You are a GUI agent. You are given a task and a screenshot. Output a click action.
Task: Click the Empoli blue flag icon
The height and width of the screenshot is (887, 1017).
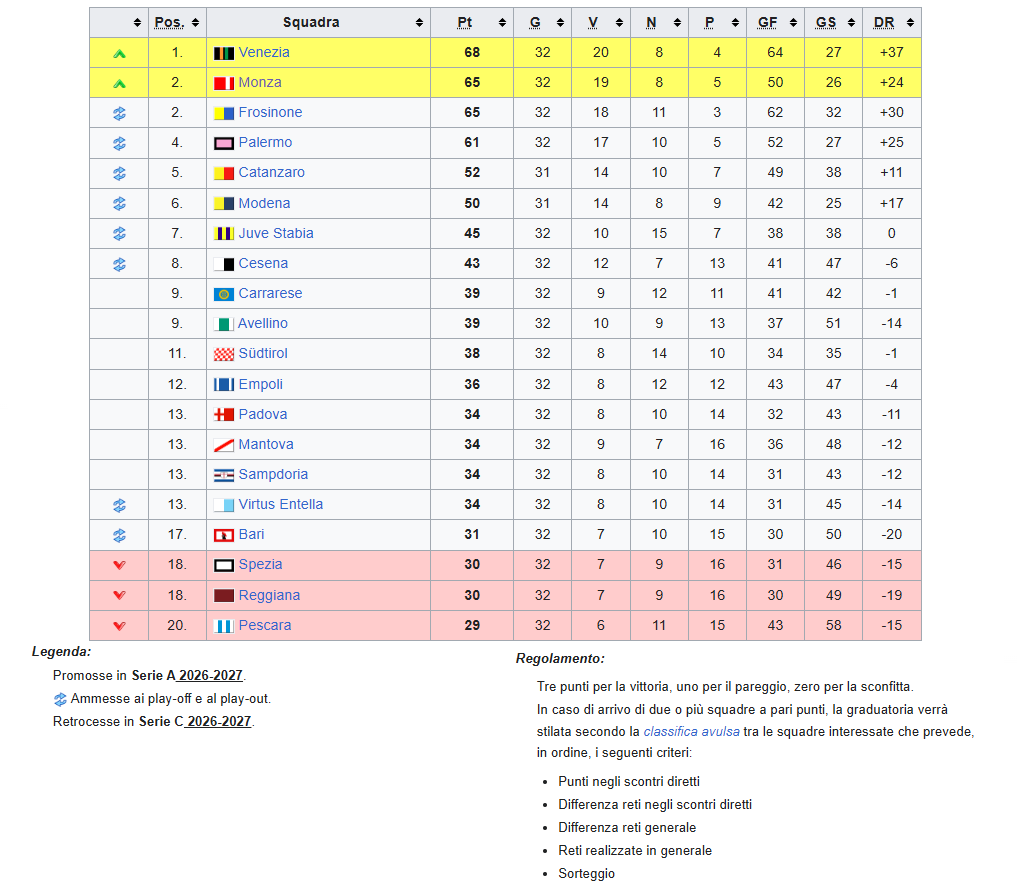[x=224, y=384]
